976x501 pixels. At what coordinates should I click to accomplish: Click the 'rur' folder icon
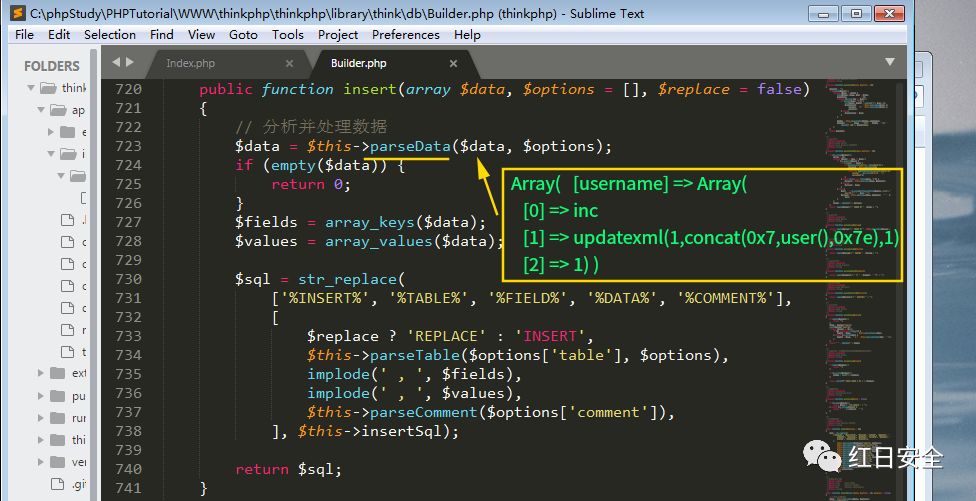pyautogui.click(x=58, y=418)
